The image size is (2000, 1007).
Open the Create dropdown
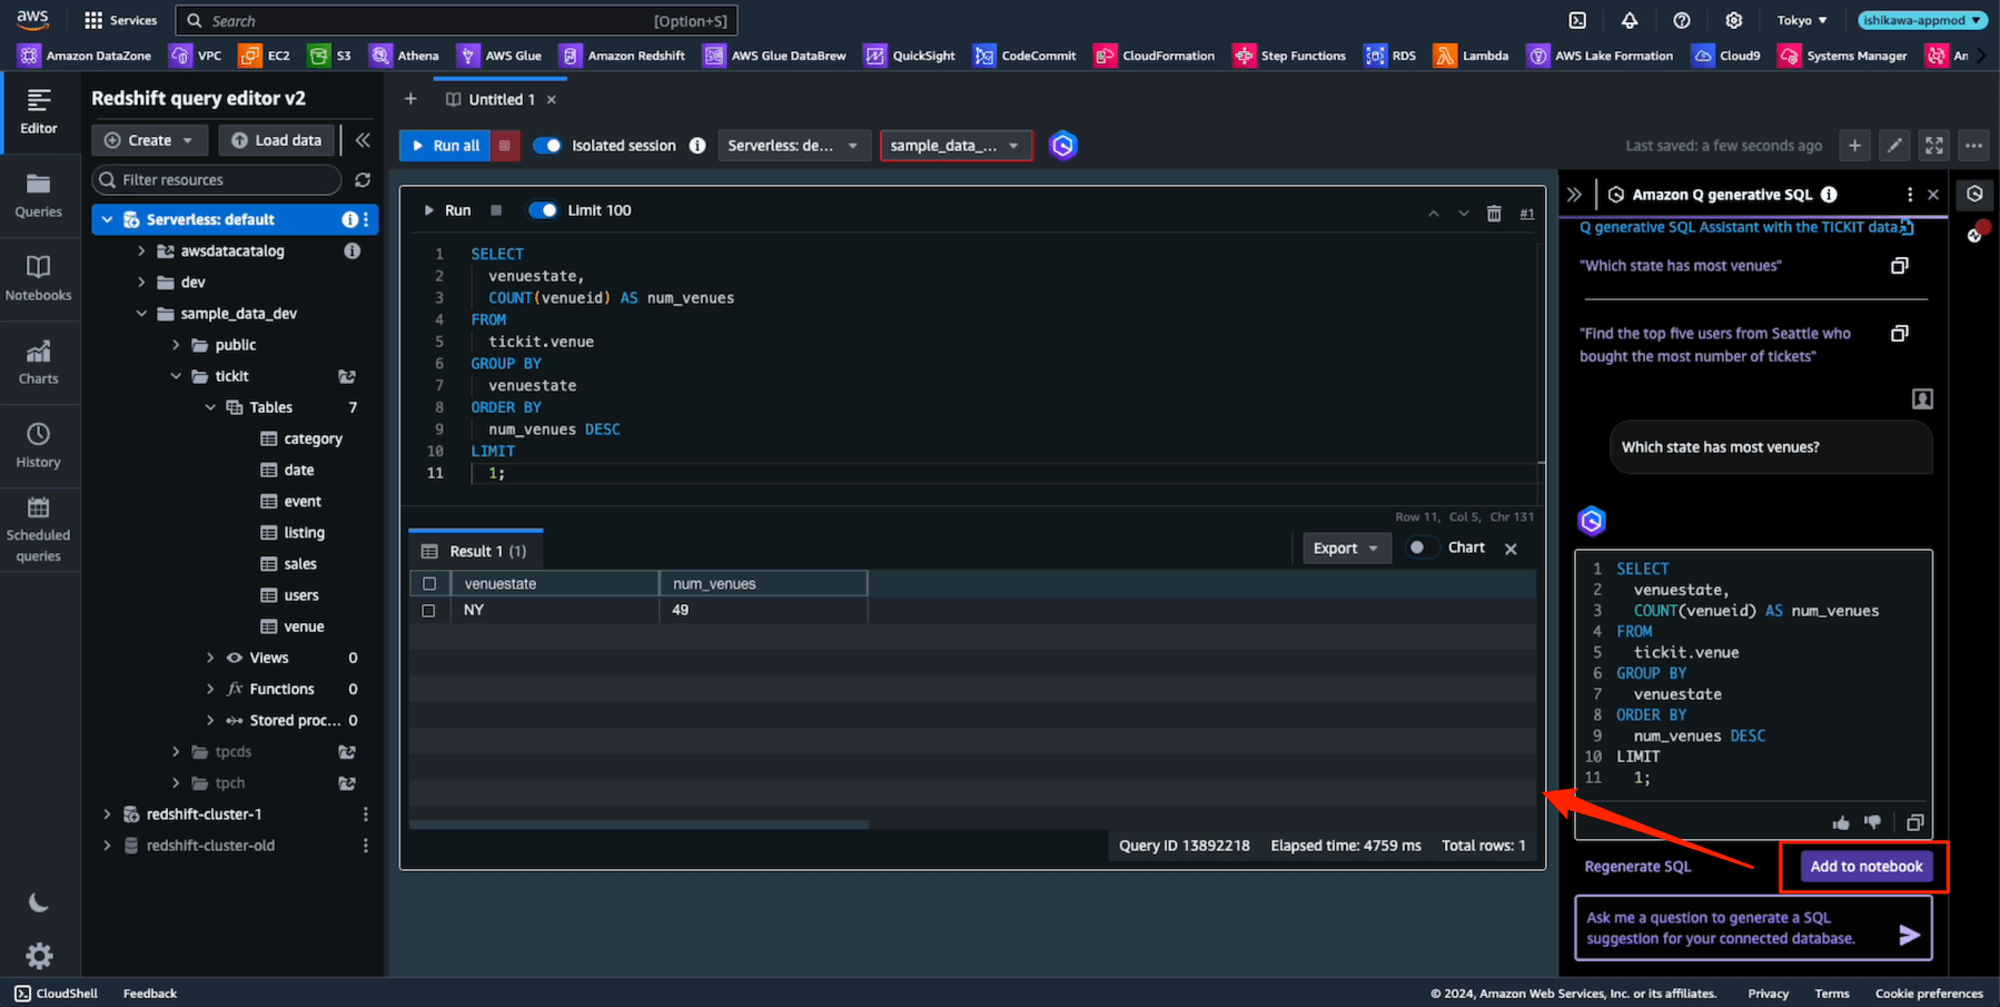(x=149, y=140)
